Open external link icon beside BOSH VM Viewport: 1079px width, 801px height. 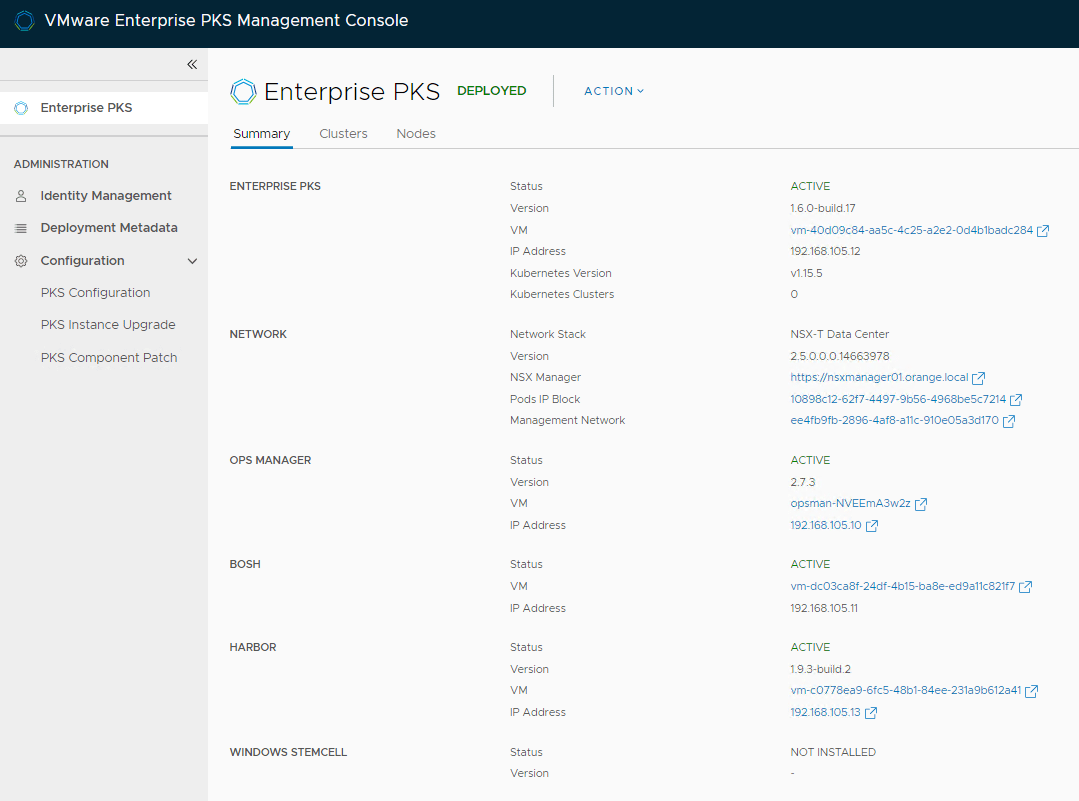point(1025,586)
